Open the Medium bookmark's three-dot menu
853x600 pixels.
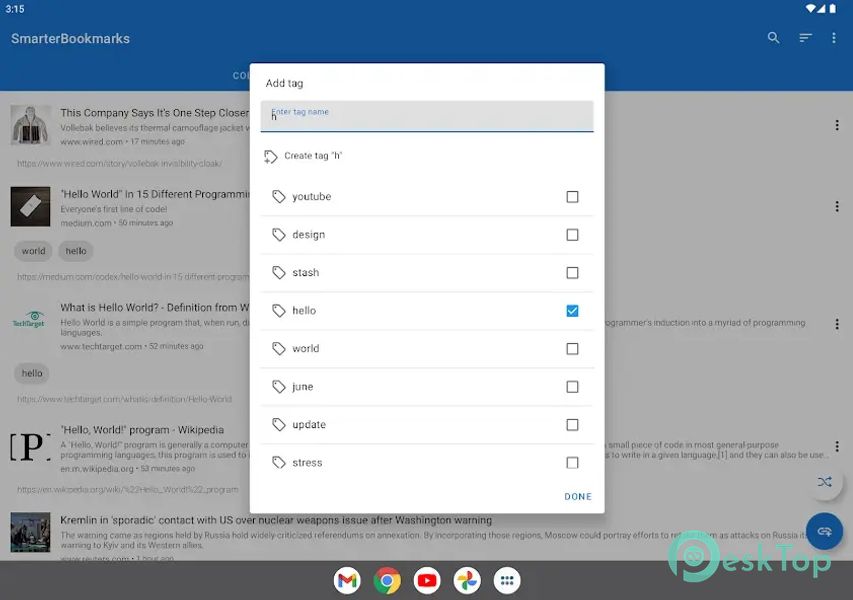pos(837,206)
